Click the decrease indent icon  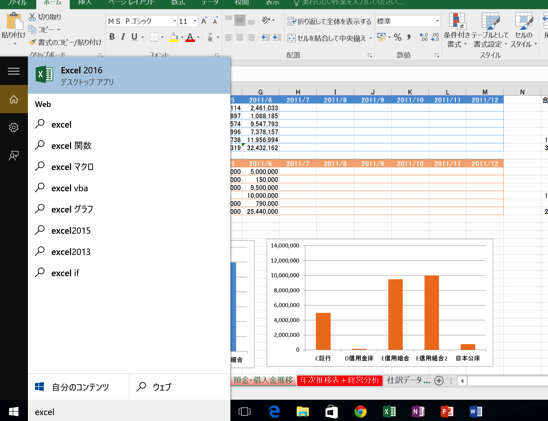pyautogui.click(x=266, y=37)
